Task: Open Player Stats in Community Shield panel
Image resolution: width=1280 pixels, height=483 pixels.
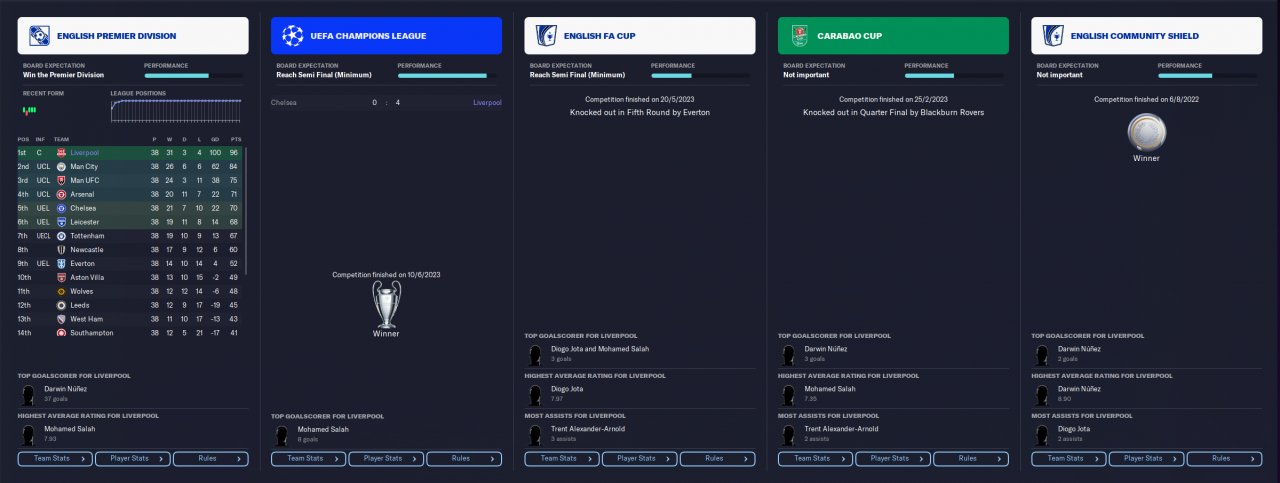Action: 1147,459
